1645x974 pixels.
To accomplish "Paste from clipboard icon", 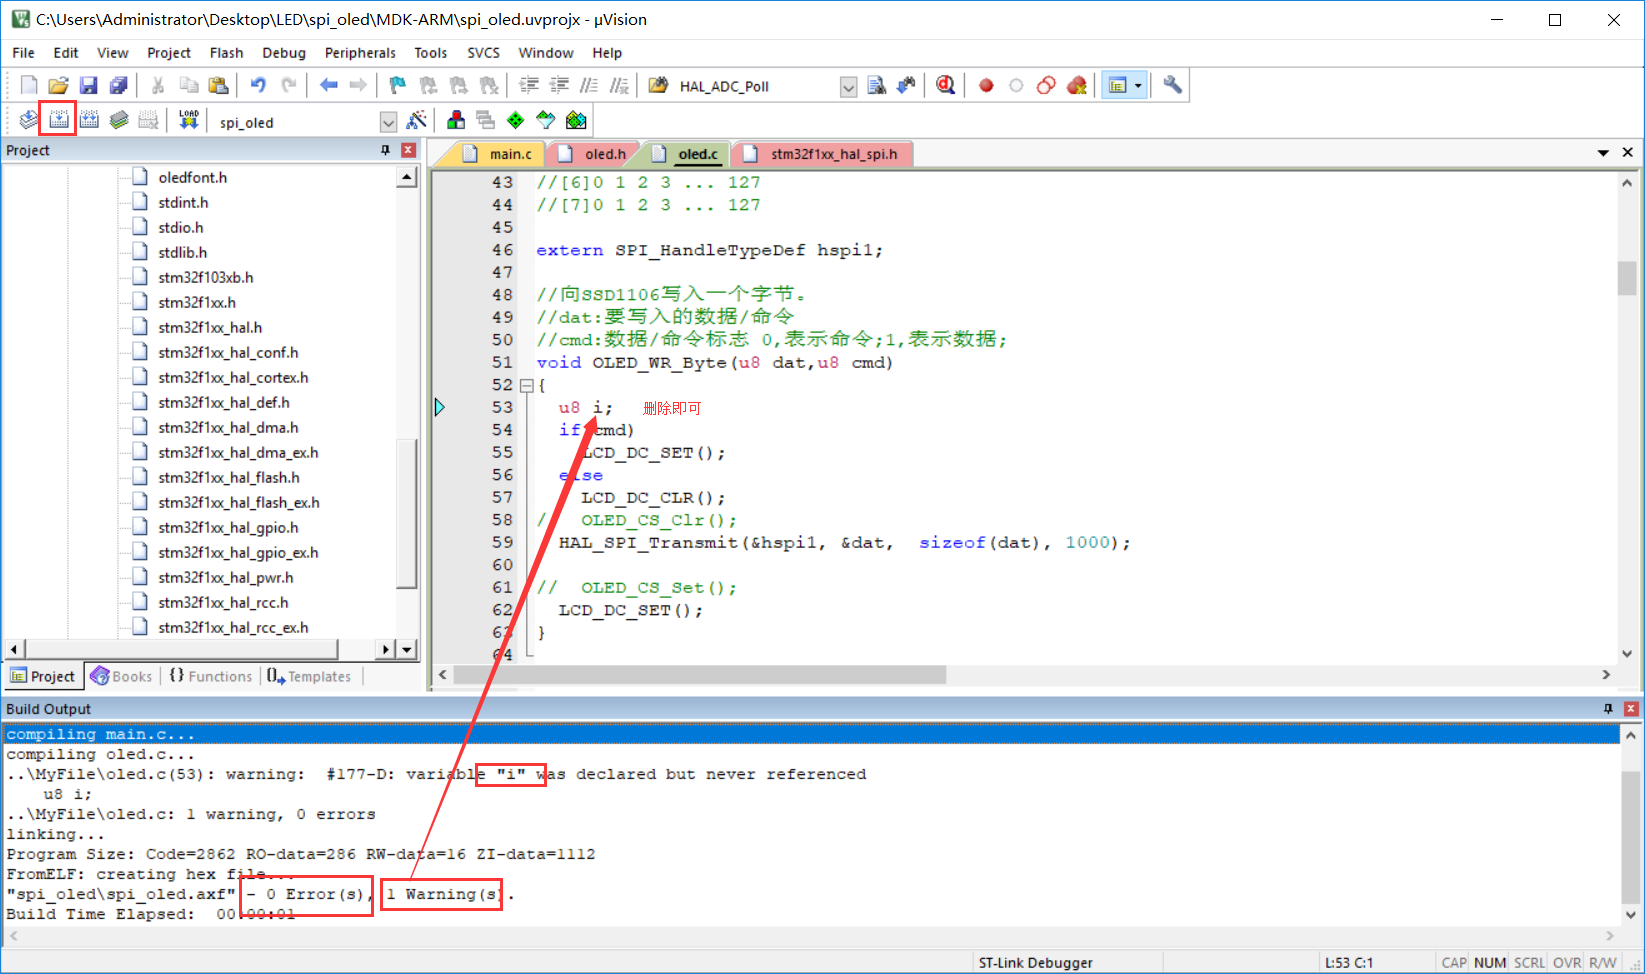I will click(218, 86).
